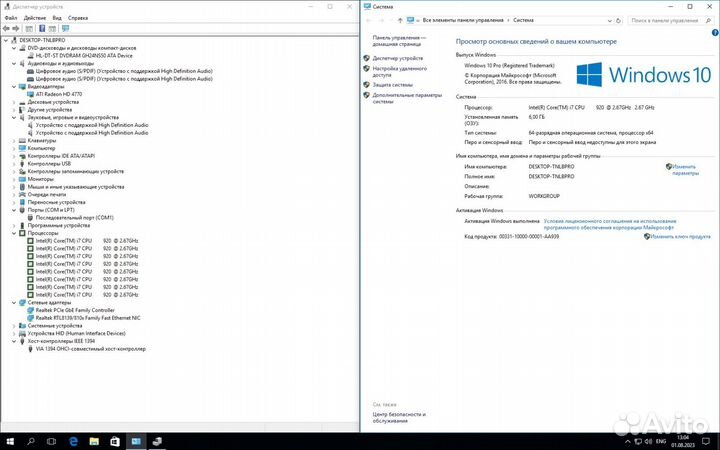Screen dimensions: 720x450
Task: Expand the Дисковые устройства category
Action: [x=14, y=102]
